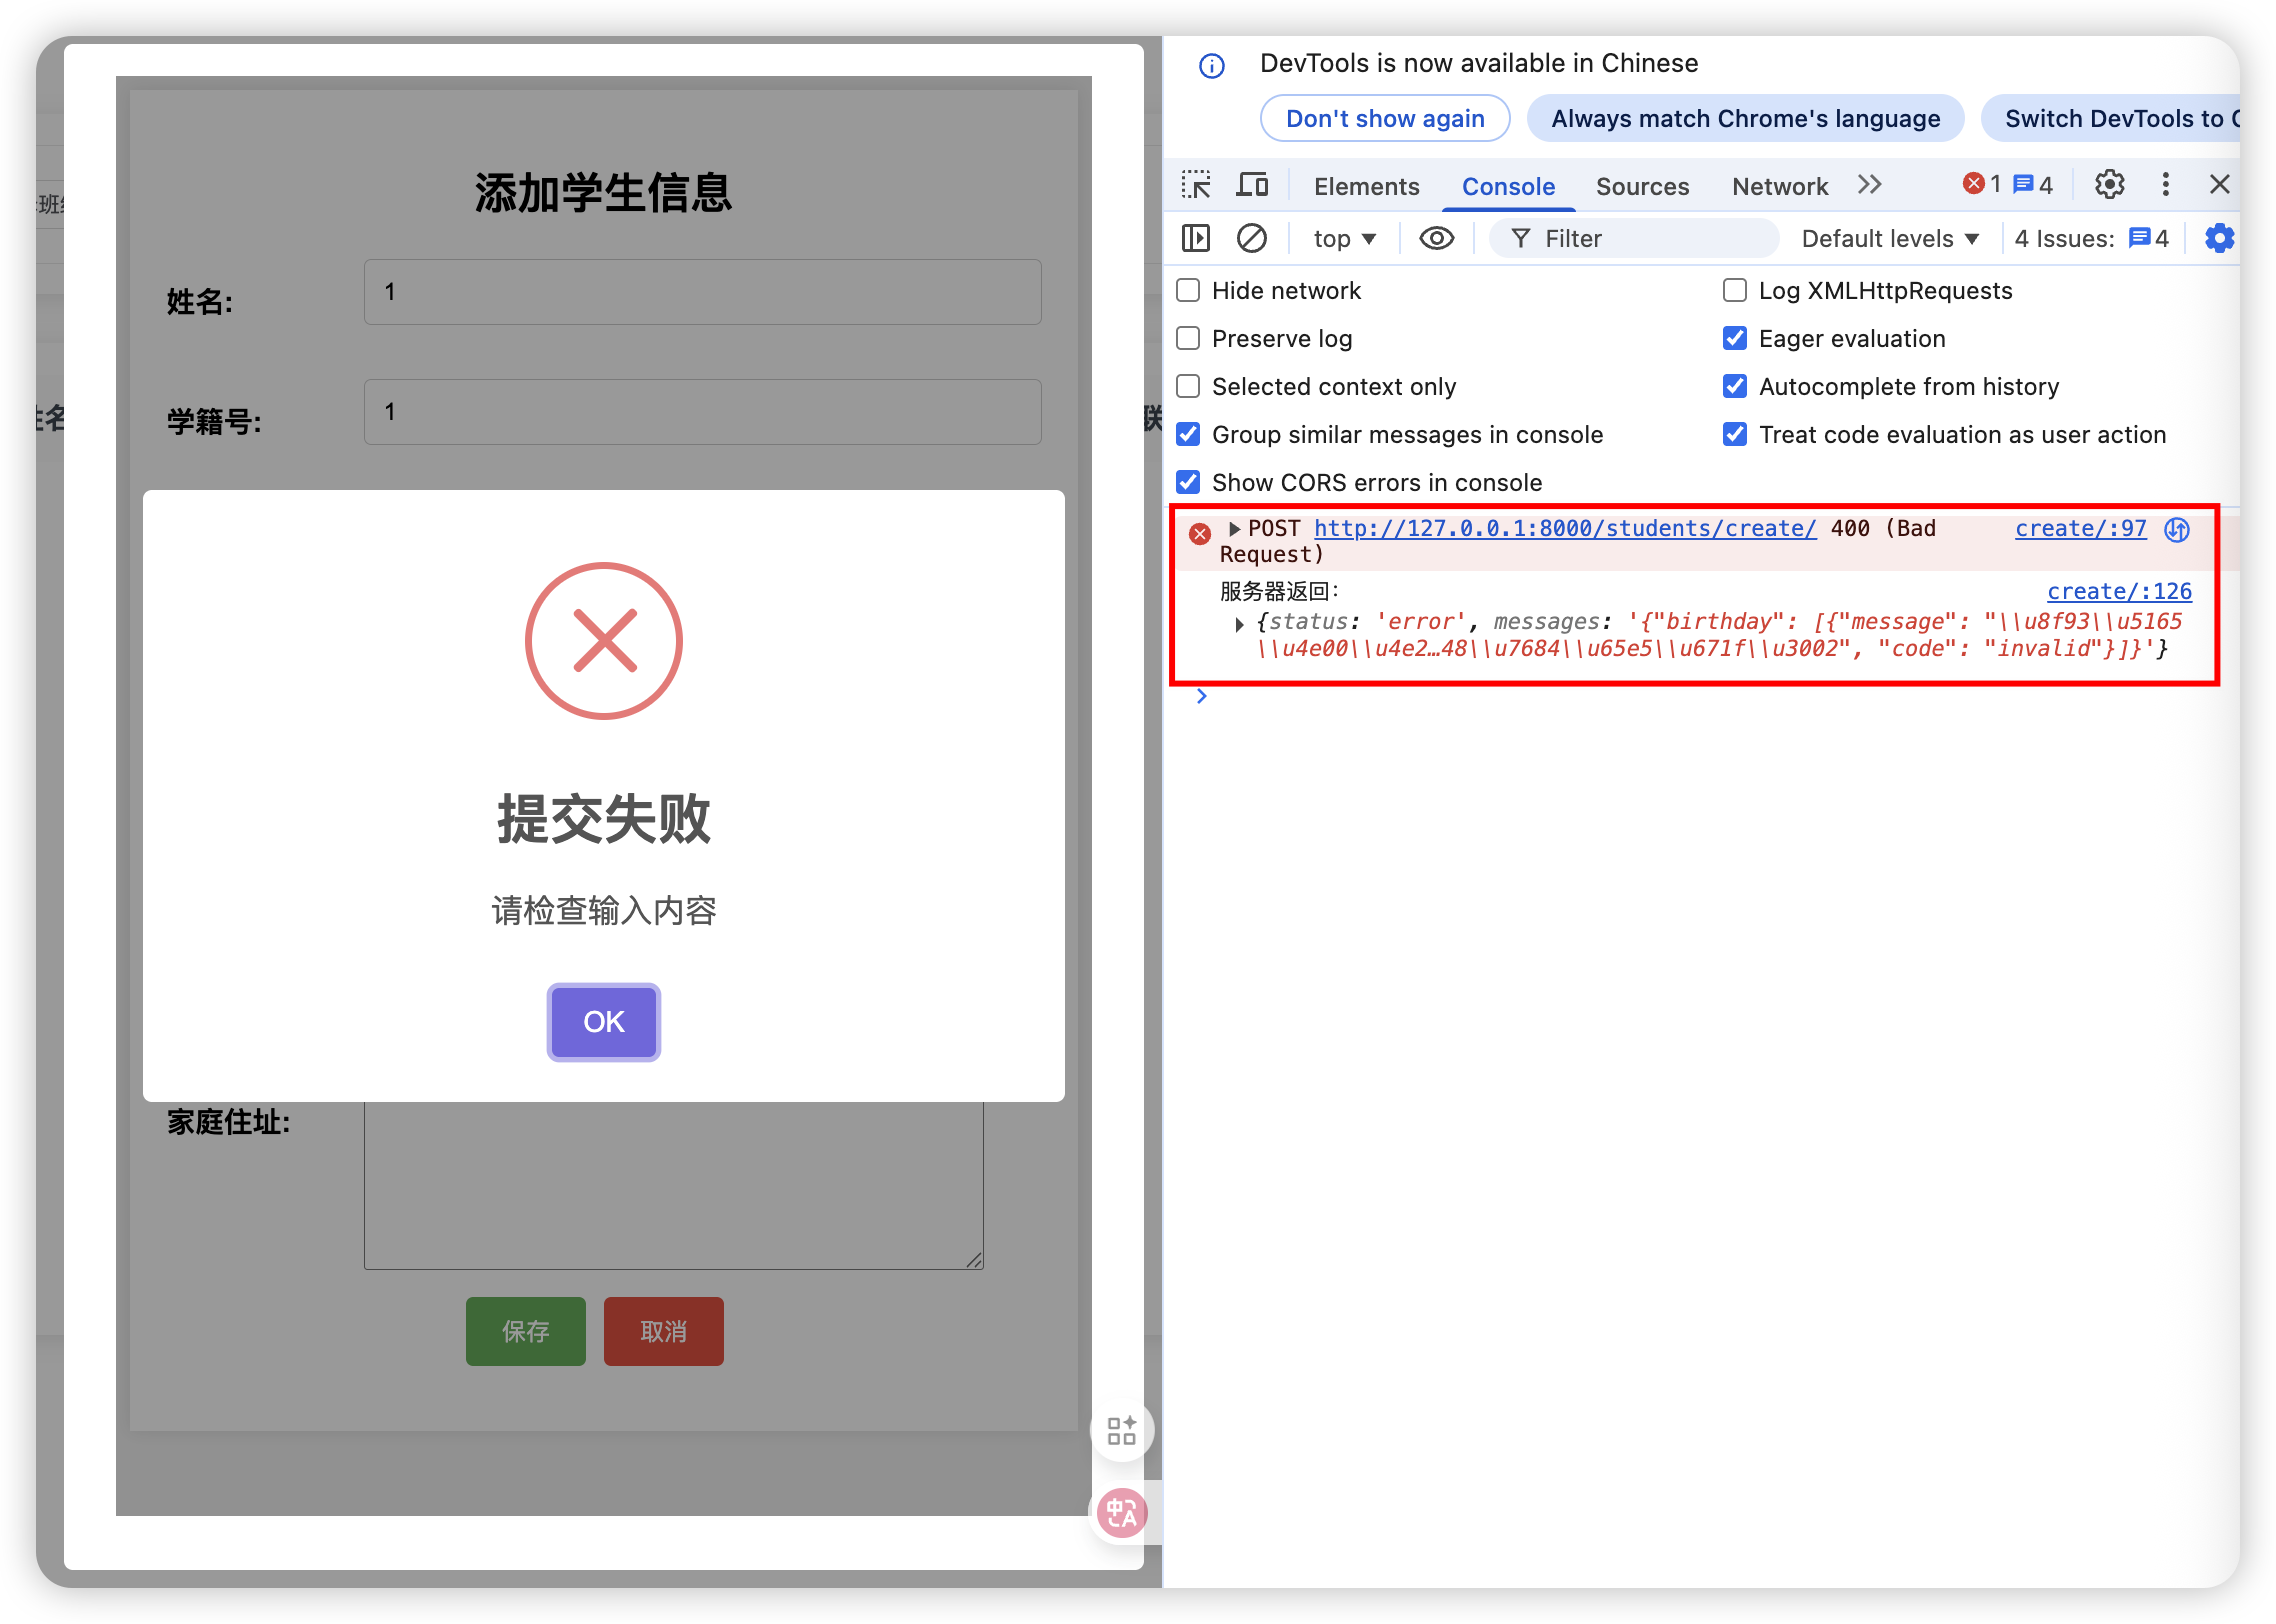The height and width of the screenshot is (1624, 2276).
Task: Click the translate floating icon
Action: click(1121, 1513)
